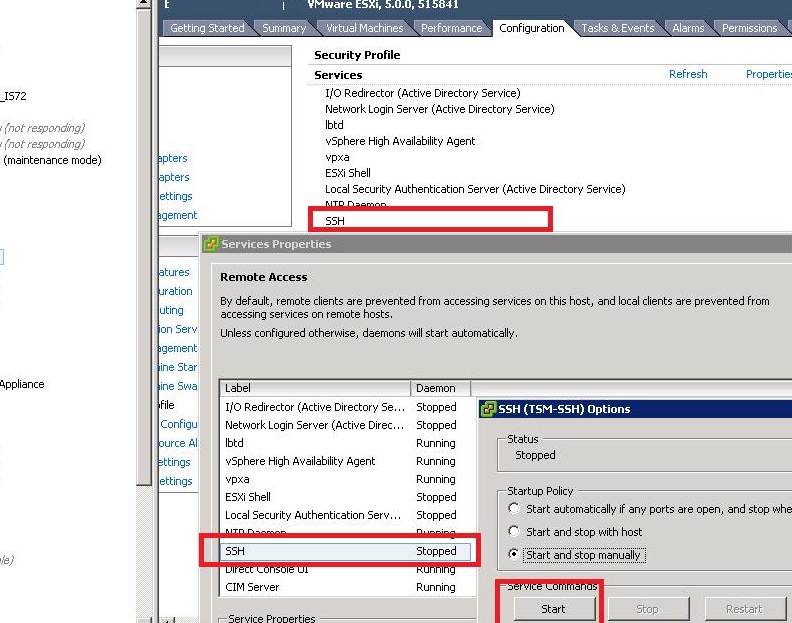Screen dimensions: 792x623
Task: Select the Appliance item in inventory tree
Action: 22,384
